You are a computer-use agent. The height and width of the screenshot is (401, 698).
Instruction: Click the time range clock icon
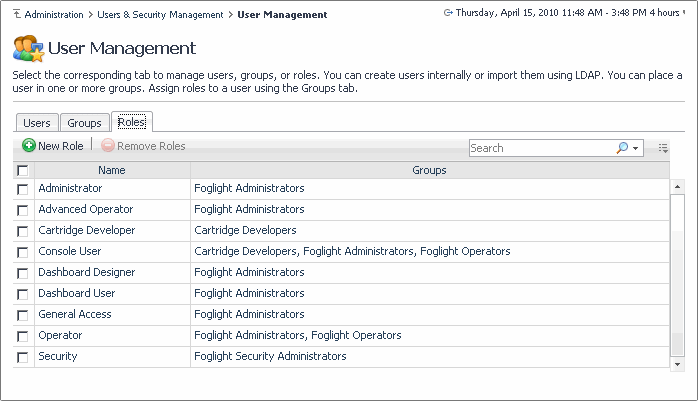pyautogui.click(x=447, y=14)
